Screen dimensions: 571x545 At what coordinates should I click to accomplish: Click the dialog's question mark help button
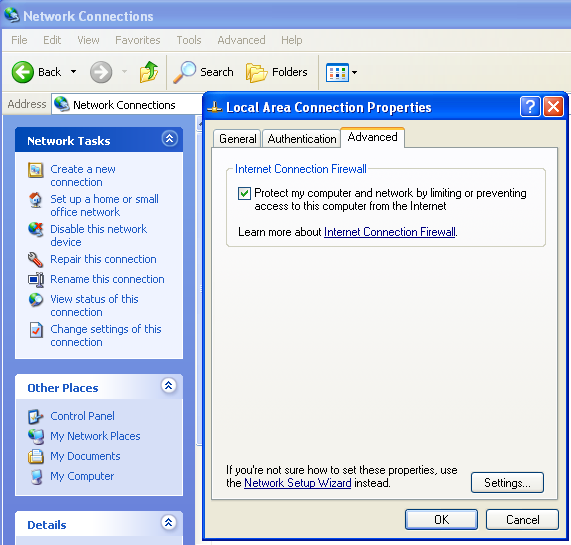[530, 107]
